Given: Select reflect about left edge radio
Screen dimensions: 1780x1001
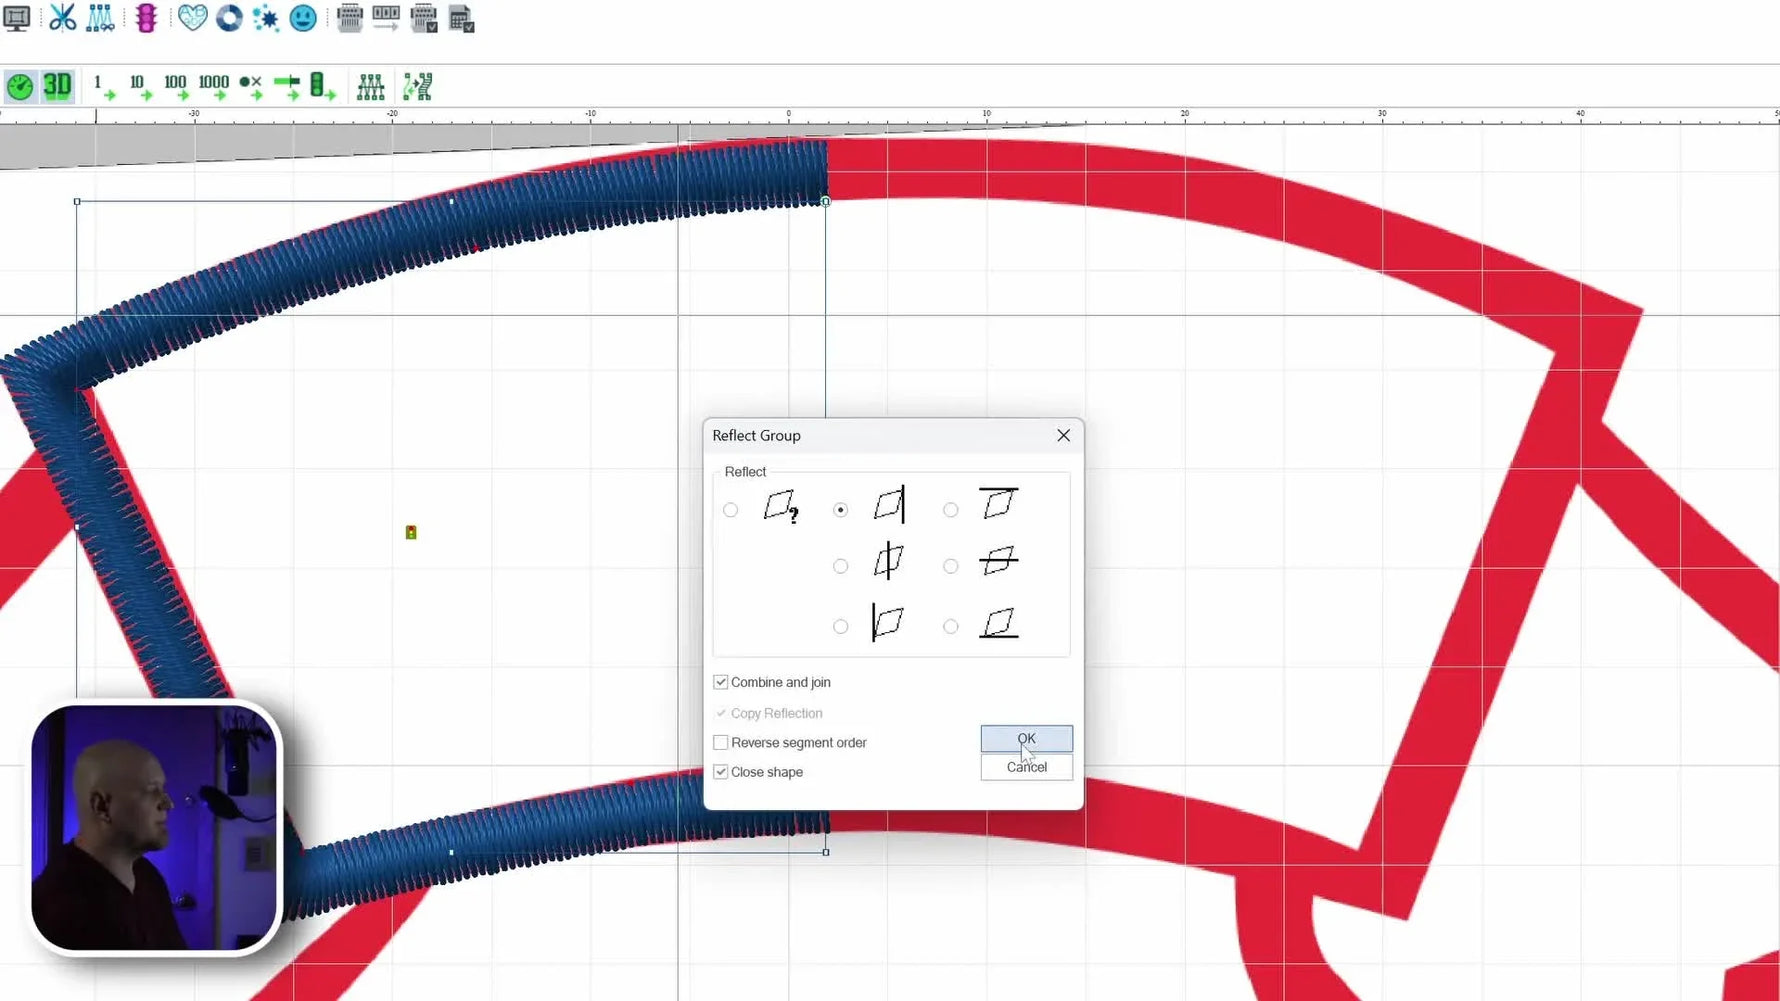Looking at the screenshot, I should pyautogui.click(x=841, y=626).
